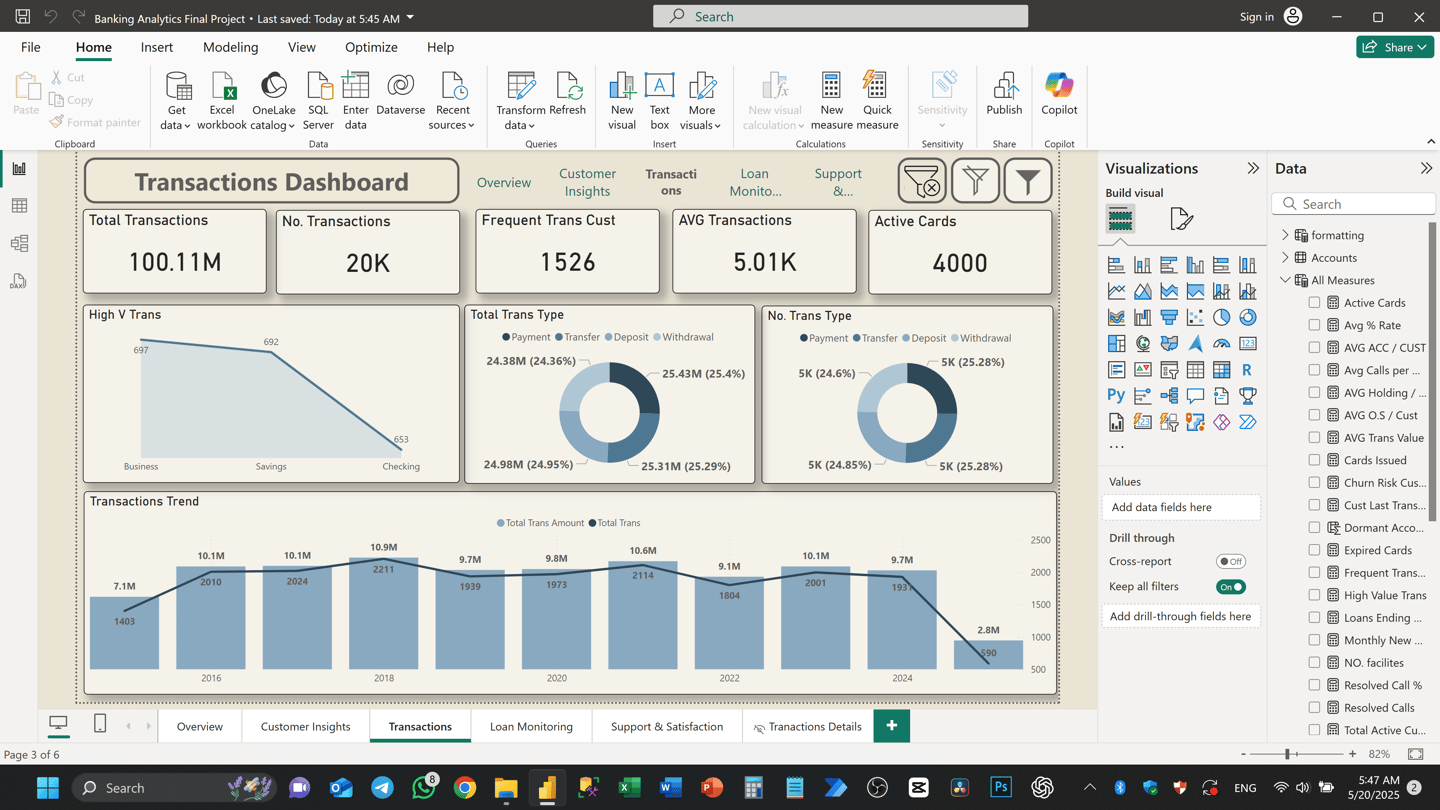Image resolution: width=1440 pixels, height=810 pixels.
Task: Navigate to Loan Monito... dashboard link
Action: click(755, 182)
